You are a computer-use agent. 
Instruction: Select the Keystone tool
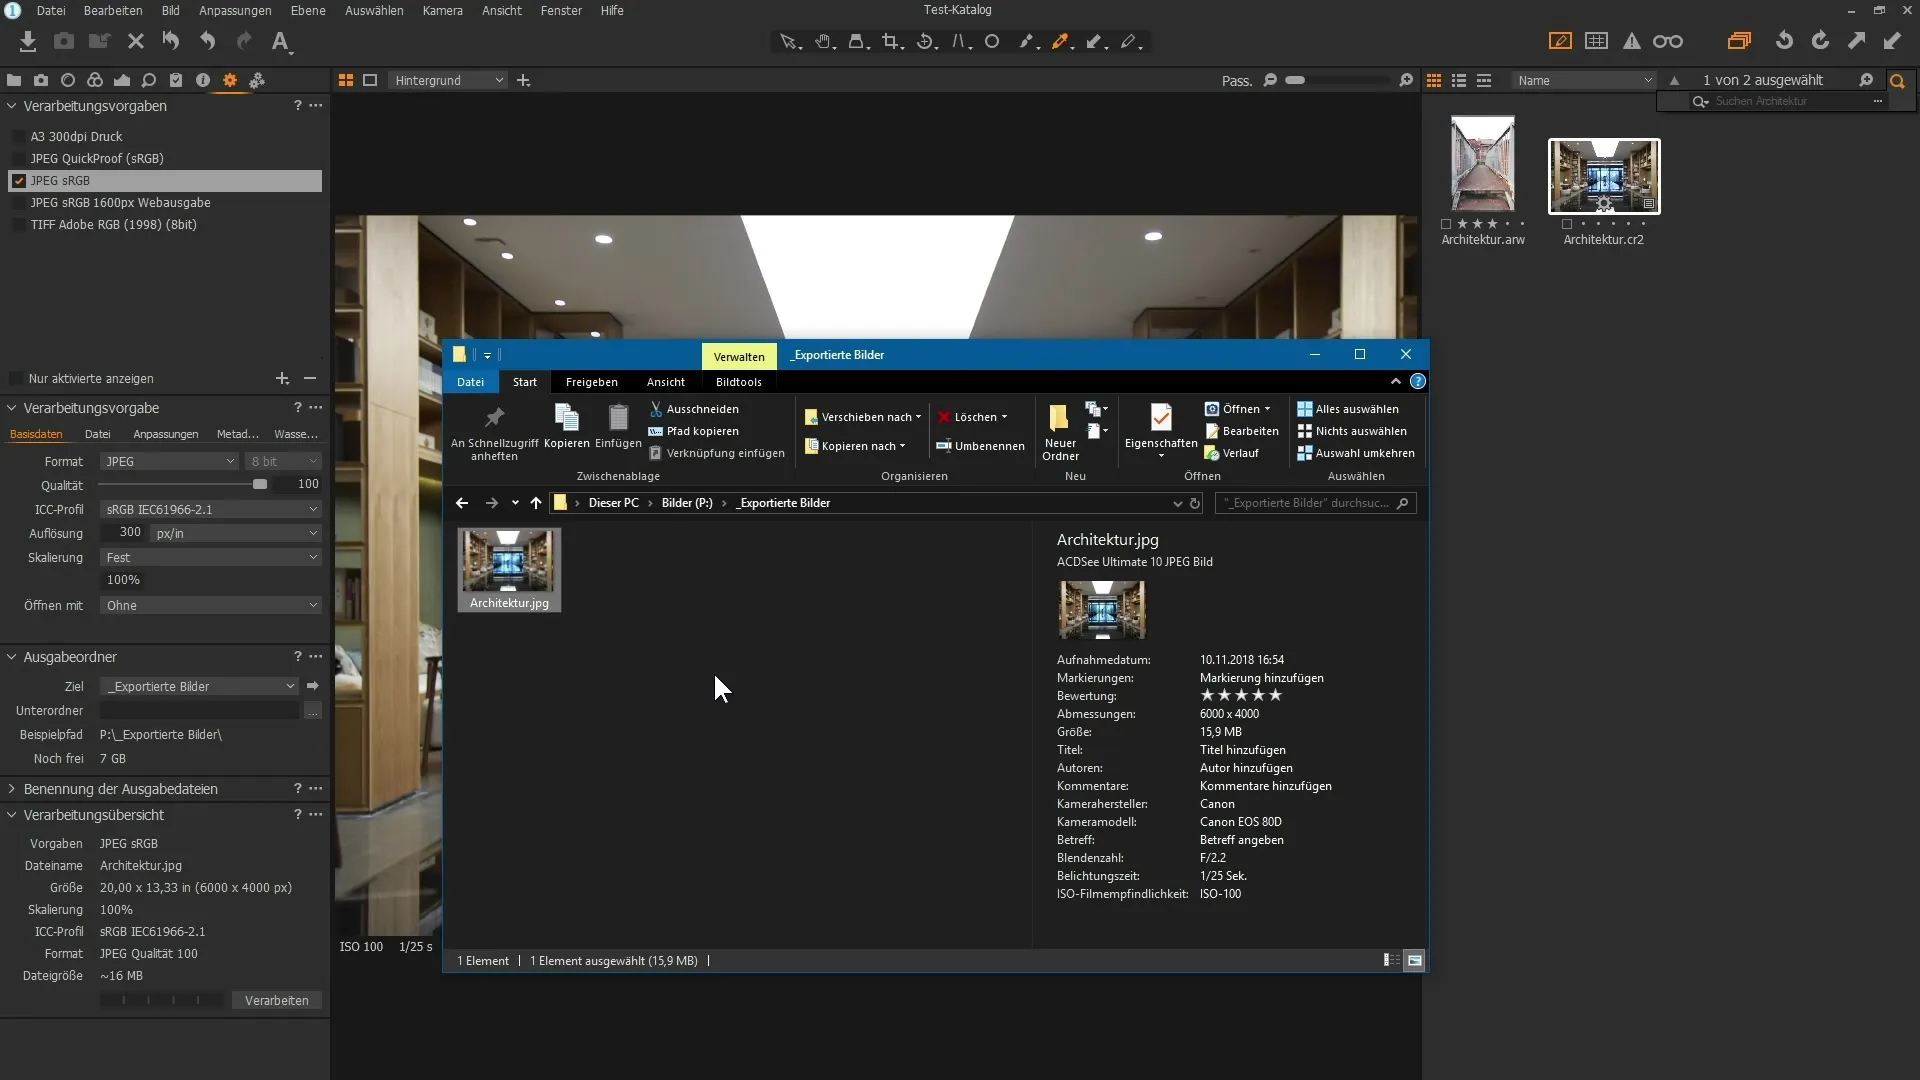pos(961,41)
